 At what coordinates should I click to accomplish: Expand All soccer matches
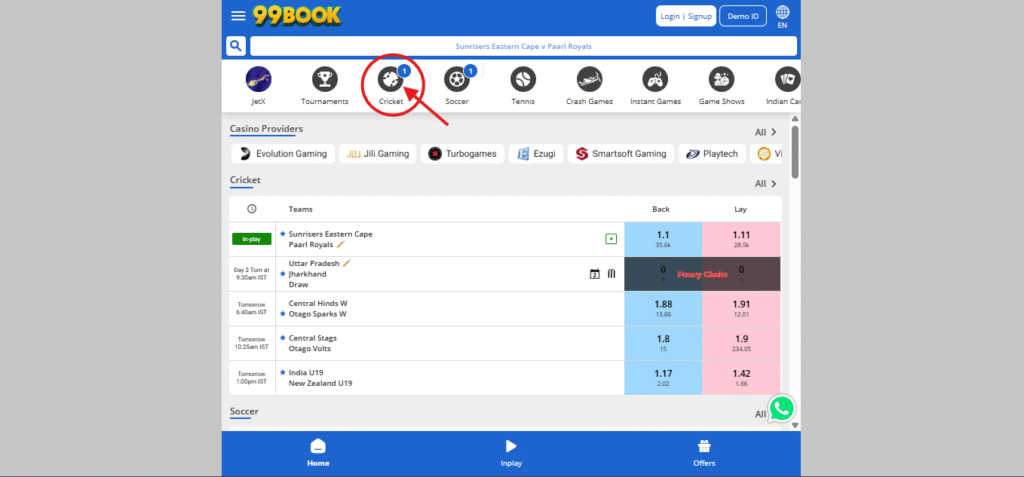tap(761, 414)
